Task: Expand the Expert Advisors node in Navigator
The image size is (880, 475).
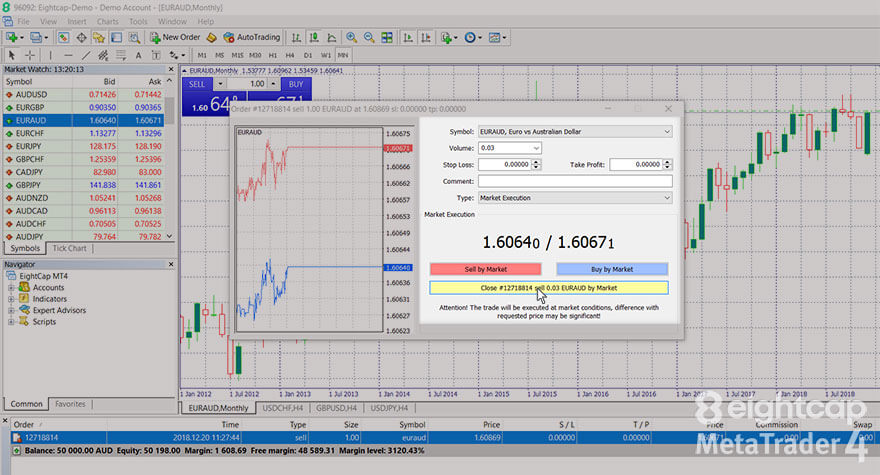Action: [x=11, y=310]
